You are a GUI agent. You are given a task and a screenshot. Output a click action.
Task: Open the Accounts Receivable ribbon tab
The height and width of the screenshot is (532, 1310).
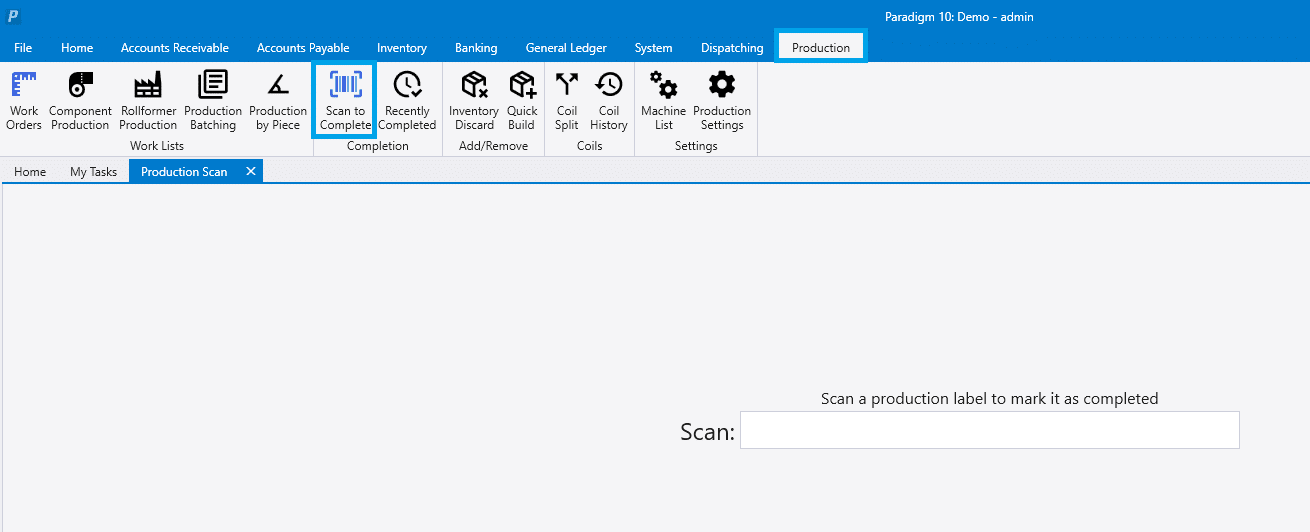[175, 48]
